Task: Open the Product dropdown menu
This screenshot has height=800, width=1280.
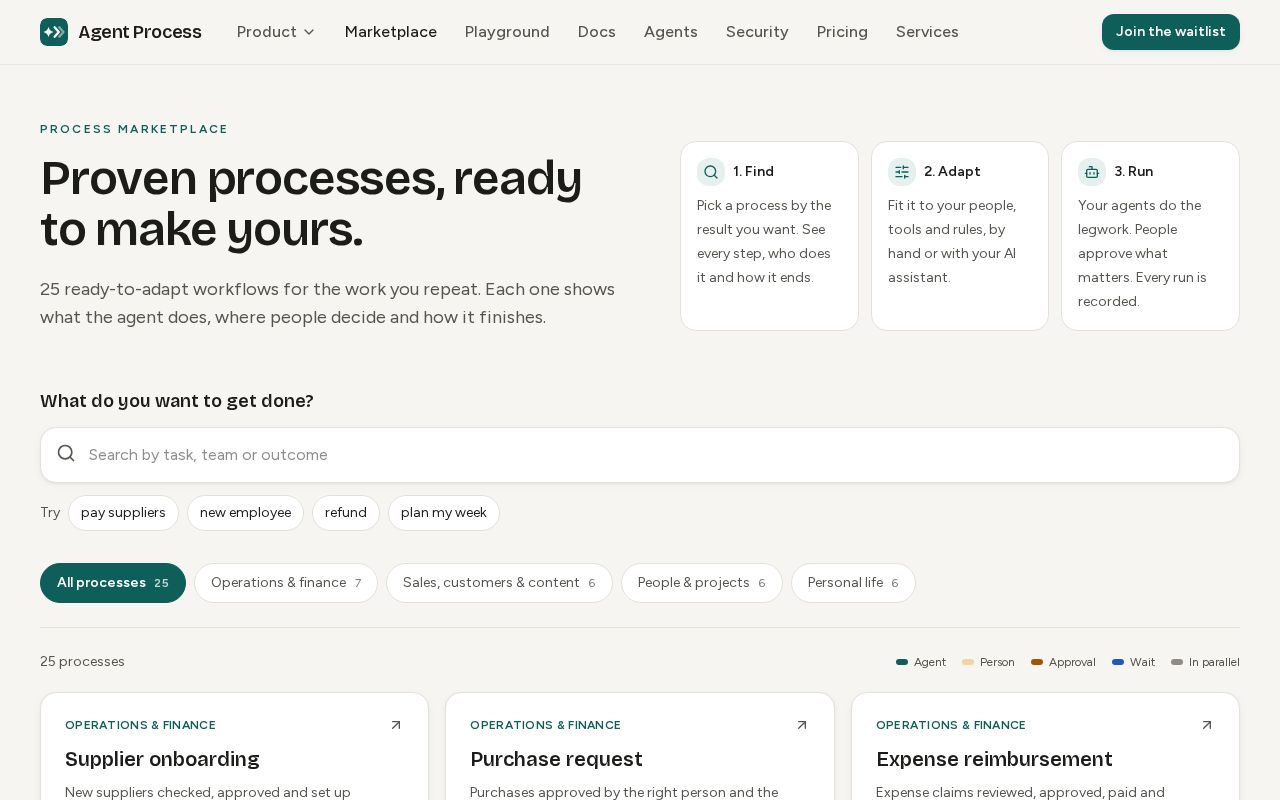Action: point(276,32)
